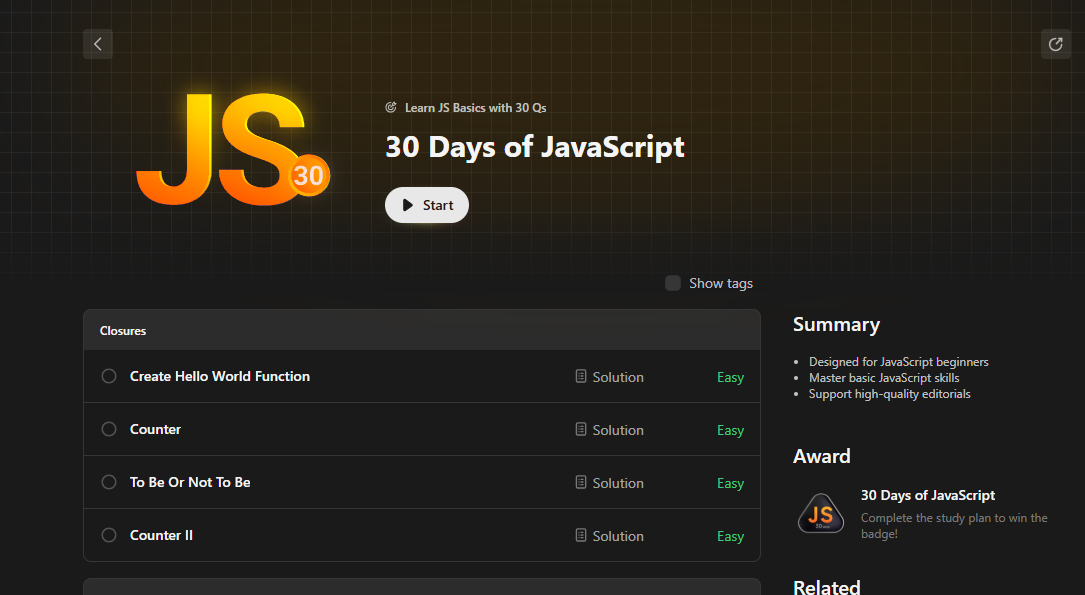Open the To Be Or Not To Be problem

pos(190,483)
